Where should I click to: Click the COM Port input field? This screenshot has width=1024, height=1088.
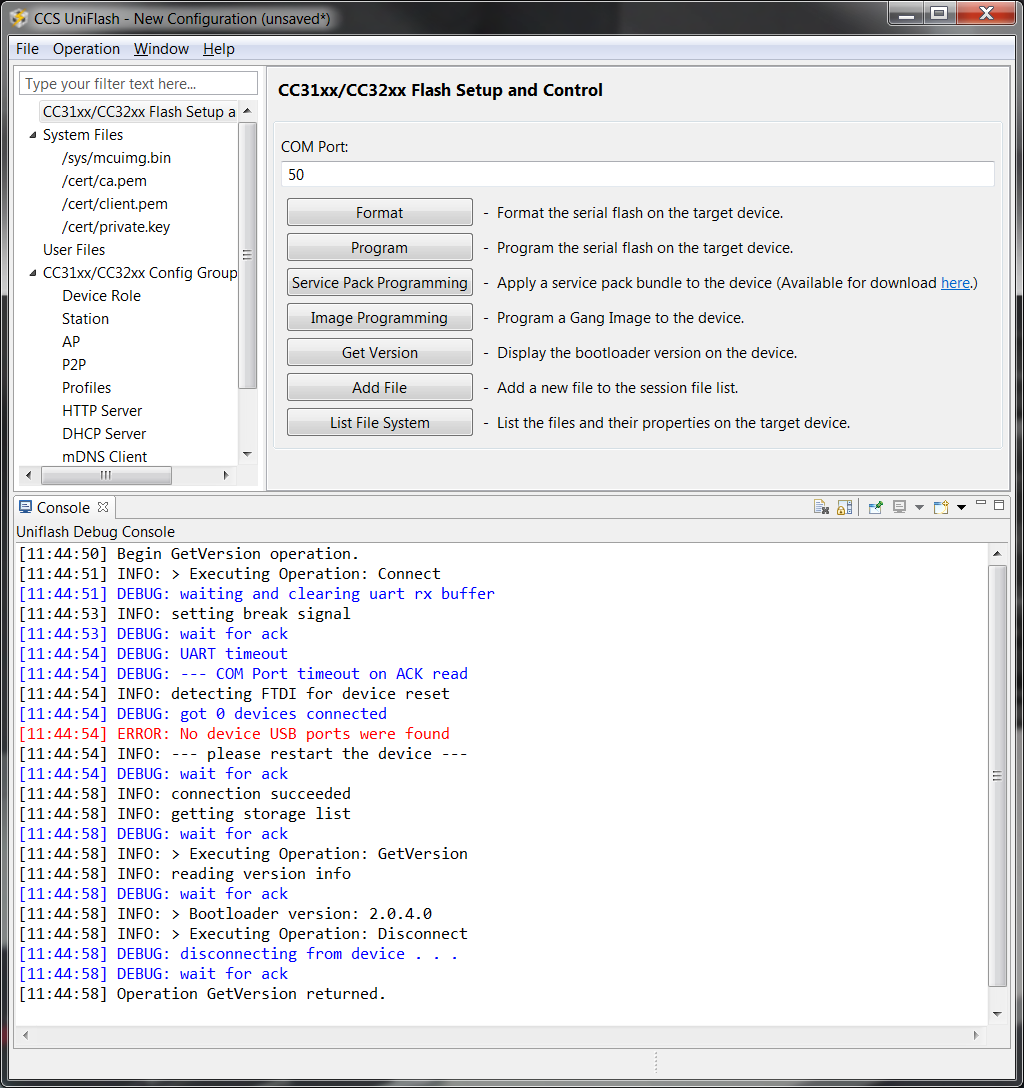638,174
